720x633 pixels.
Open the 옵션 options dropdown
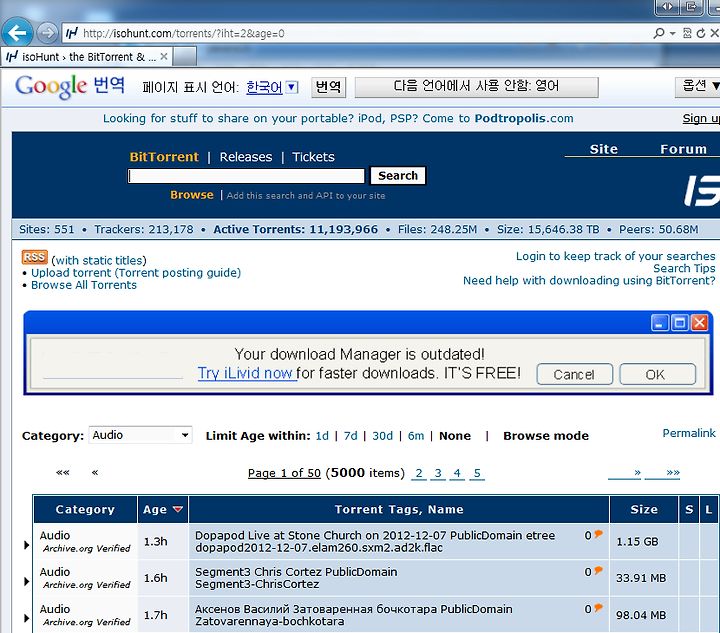[x=699, y=86]
